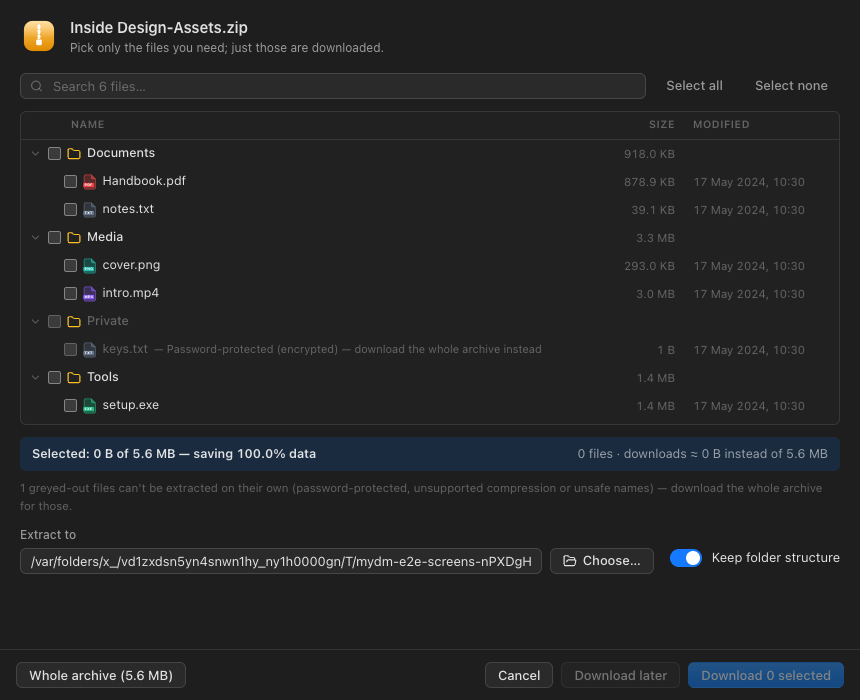The image size is (860, 700).
Task: Focus the Search 6 files field
Action: coord(333,86)
